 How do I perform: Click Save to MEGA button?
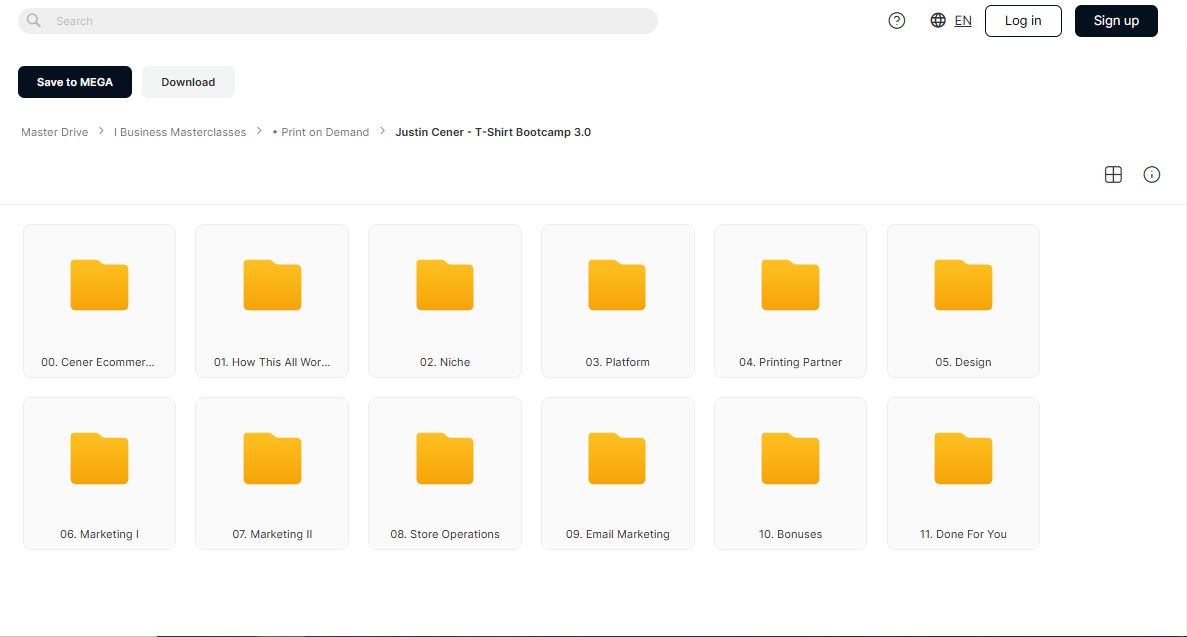(x=75, y=82)
